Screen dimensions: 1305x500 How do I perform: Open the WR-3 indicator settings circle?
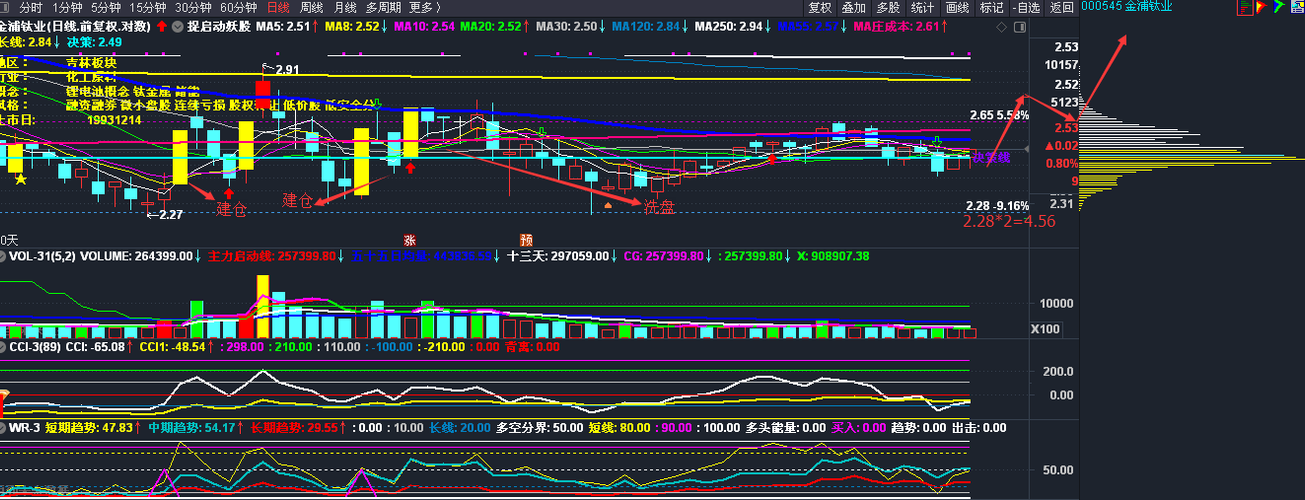tap(4, 427)
